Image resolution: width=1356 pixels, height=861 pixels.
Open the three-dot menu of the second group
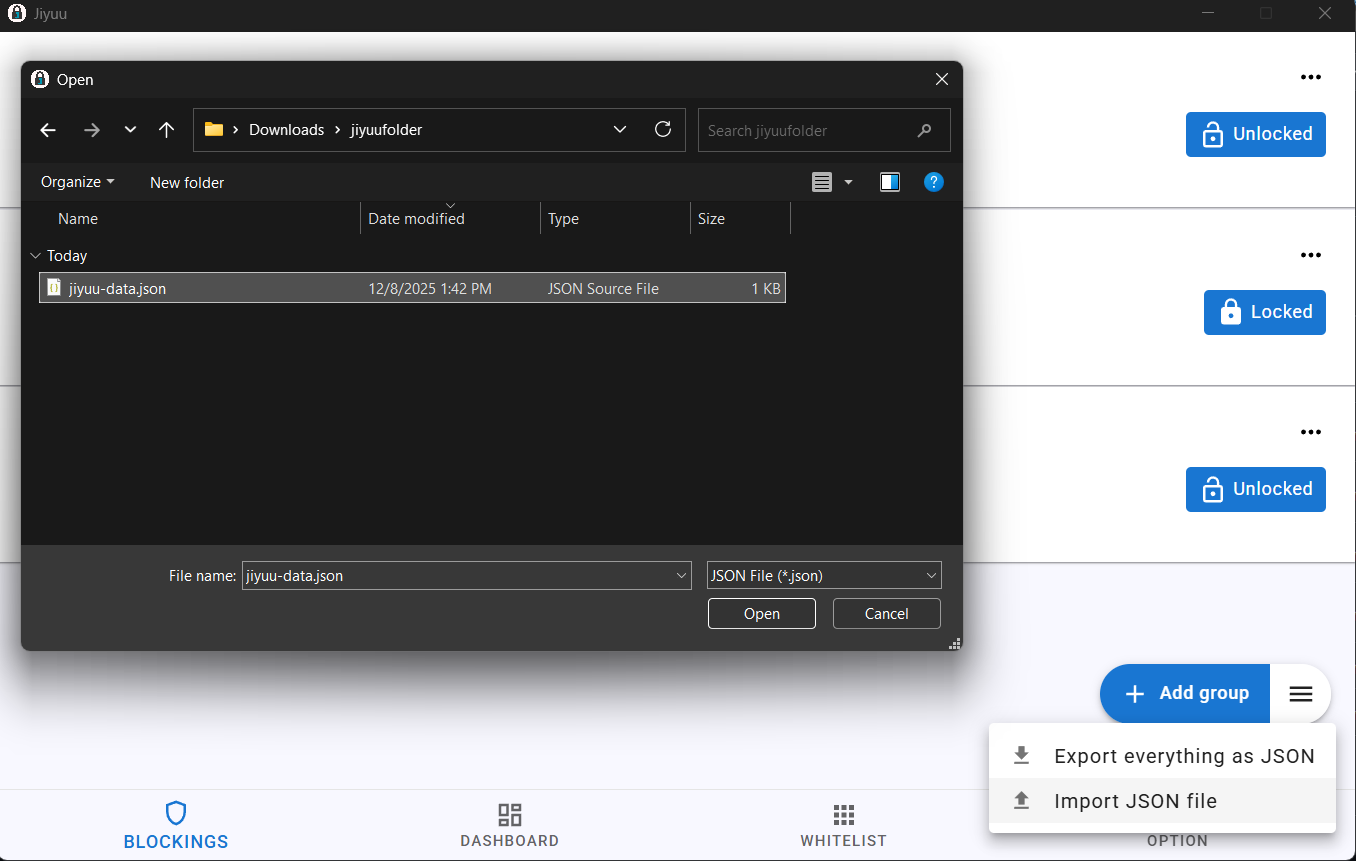click(1310, 256)
